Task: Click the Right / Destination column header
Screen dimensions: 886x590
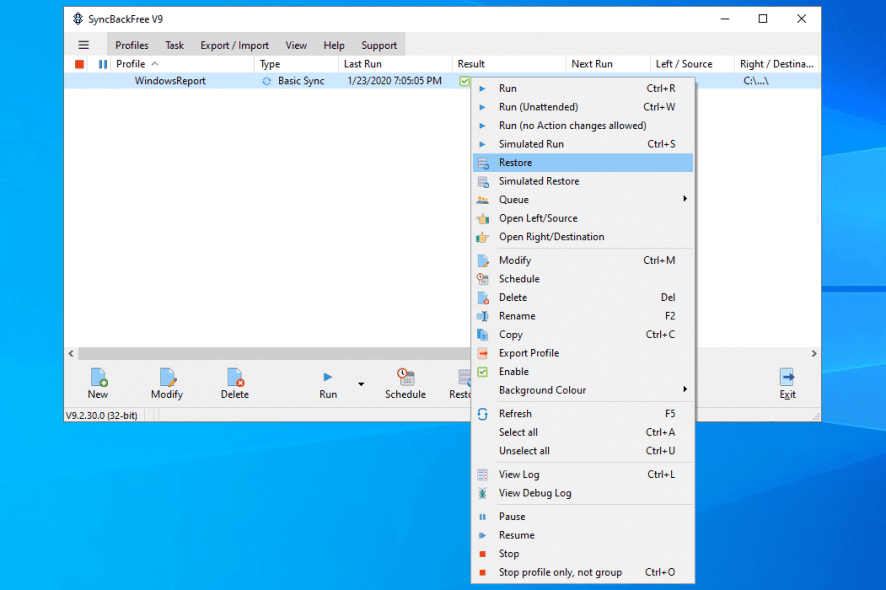Action: [777, 64]
